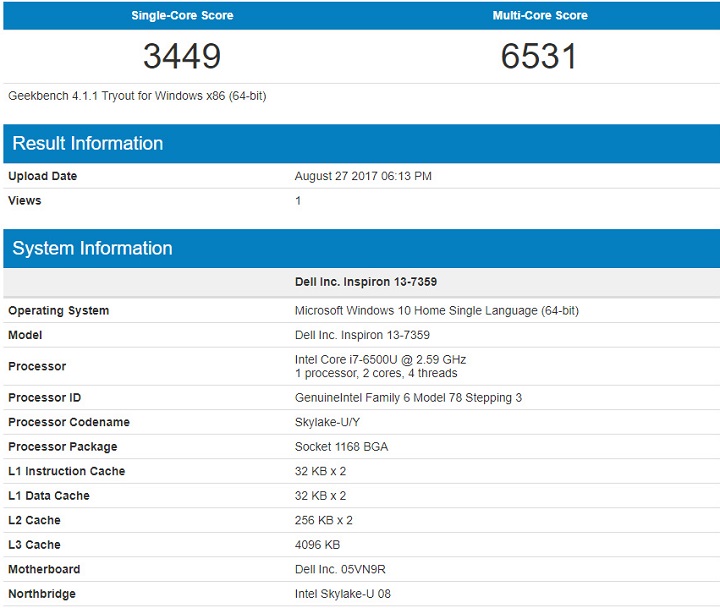Click the Multi-Core Score heading

point(540,16)
